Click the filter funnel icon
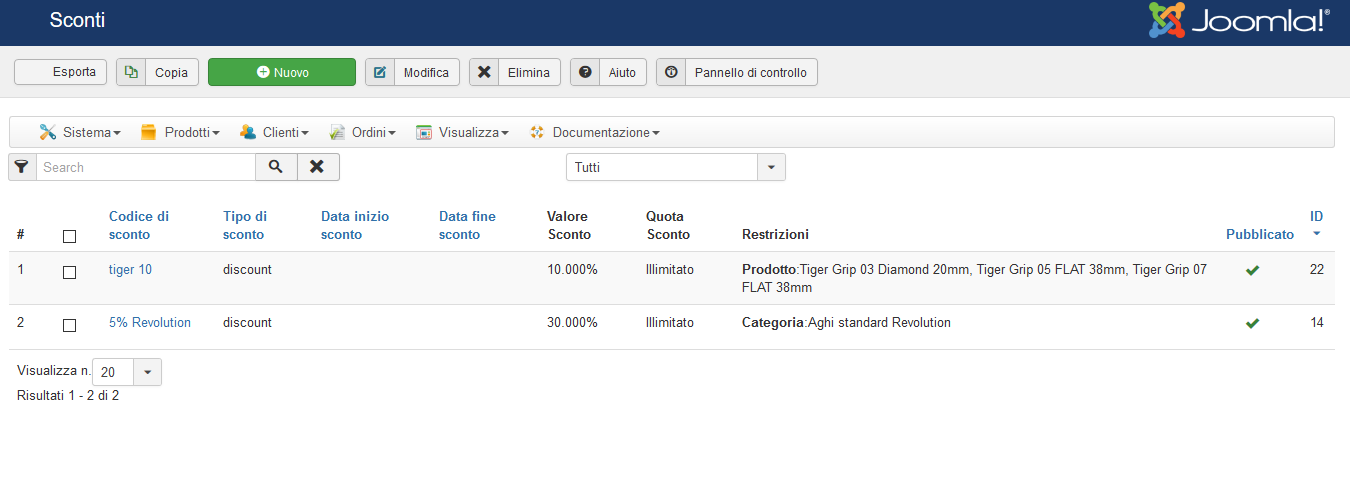This screenshot has height=494, width=1350. pos(22,167)
